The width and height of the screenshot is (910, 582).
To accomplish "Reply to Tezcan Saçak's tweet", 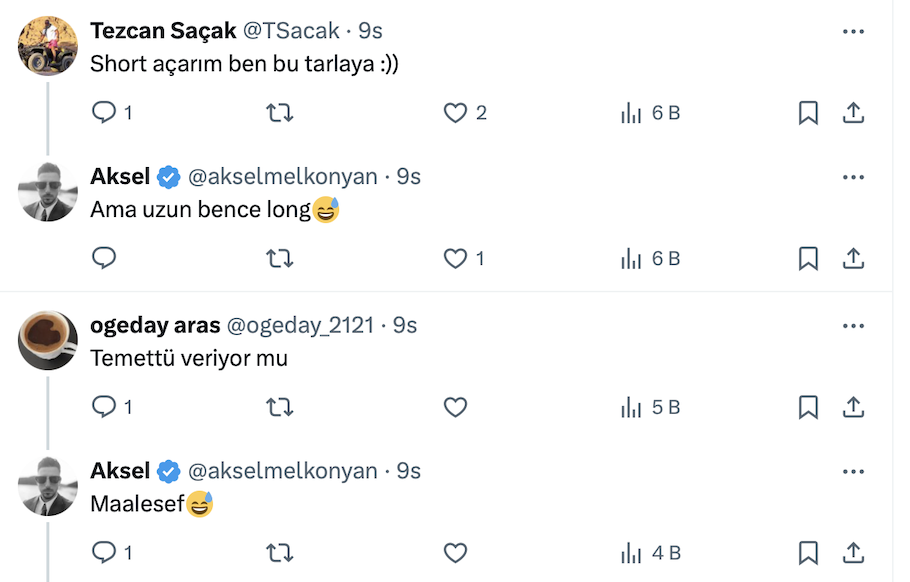I will (105, 113).
